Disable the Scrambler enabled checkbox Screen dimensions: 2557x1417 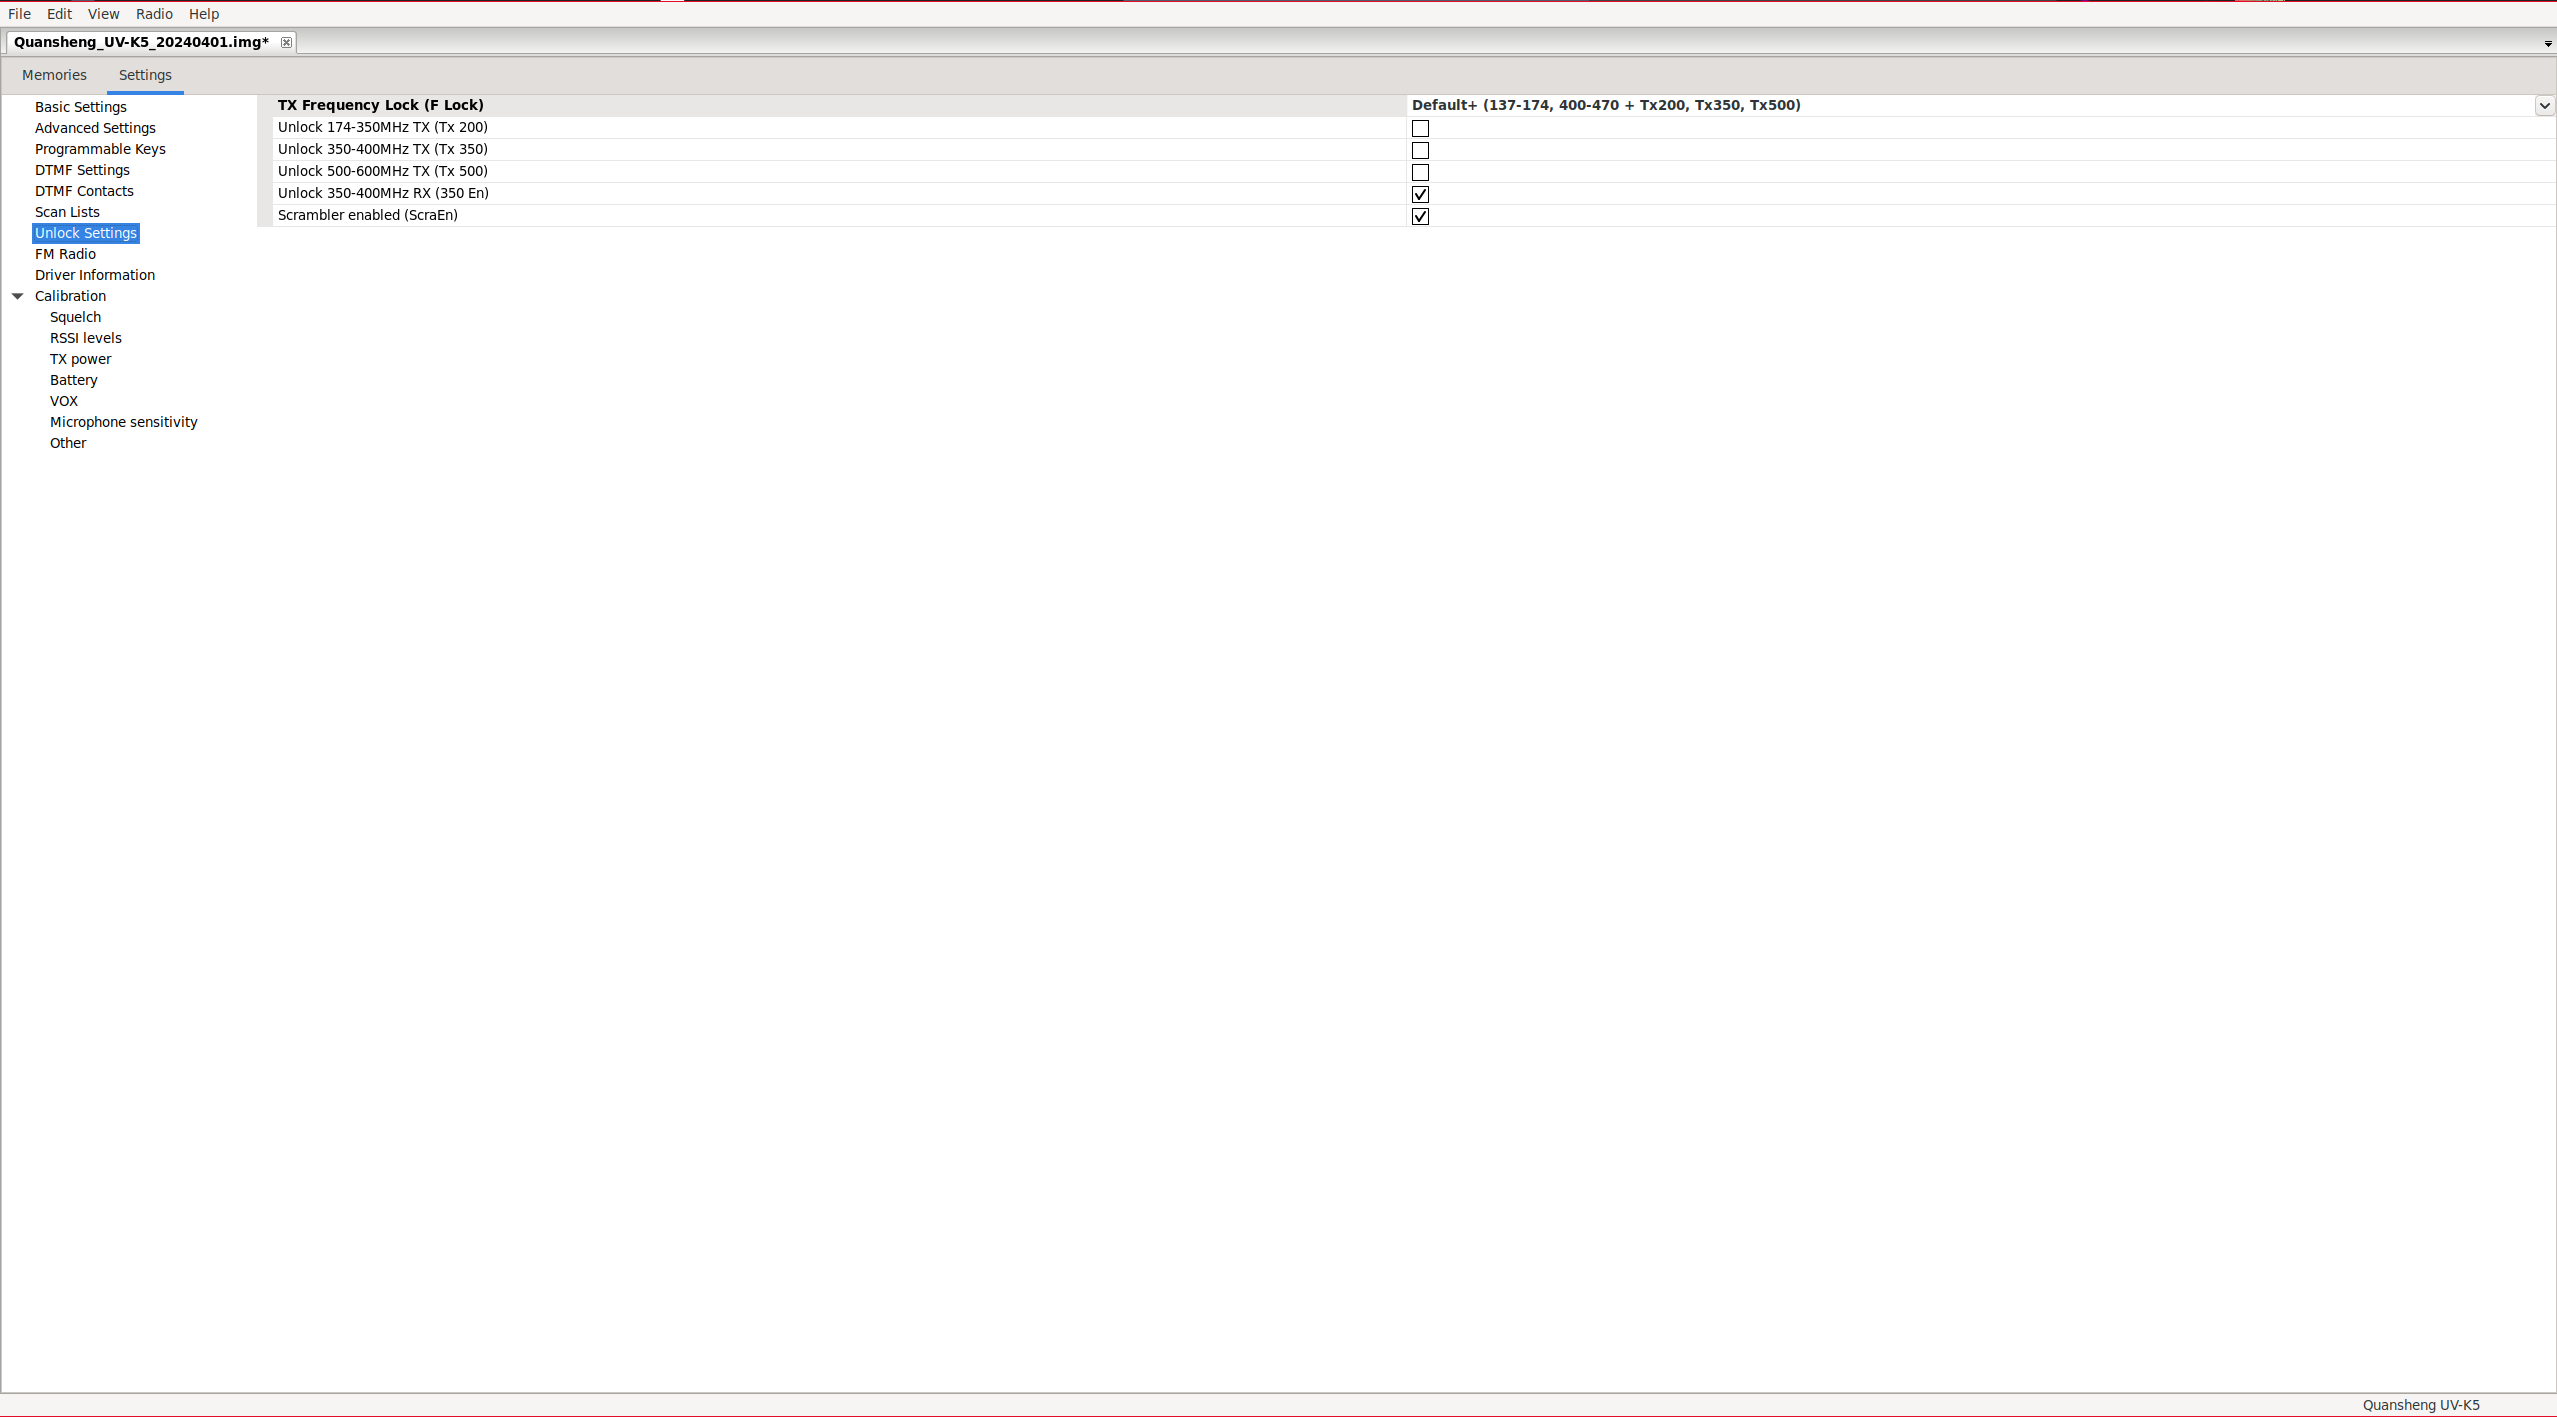point(1420,216)
